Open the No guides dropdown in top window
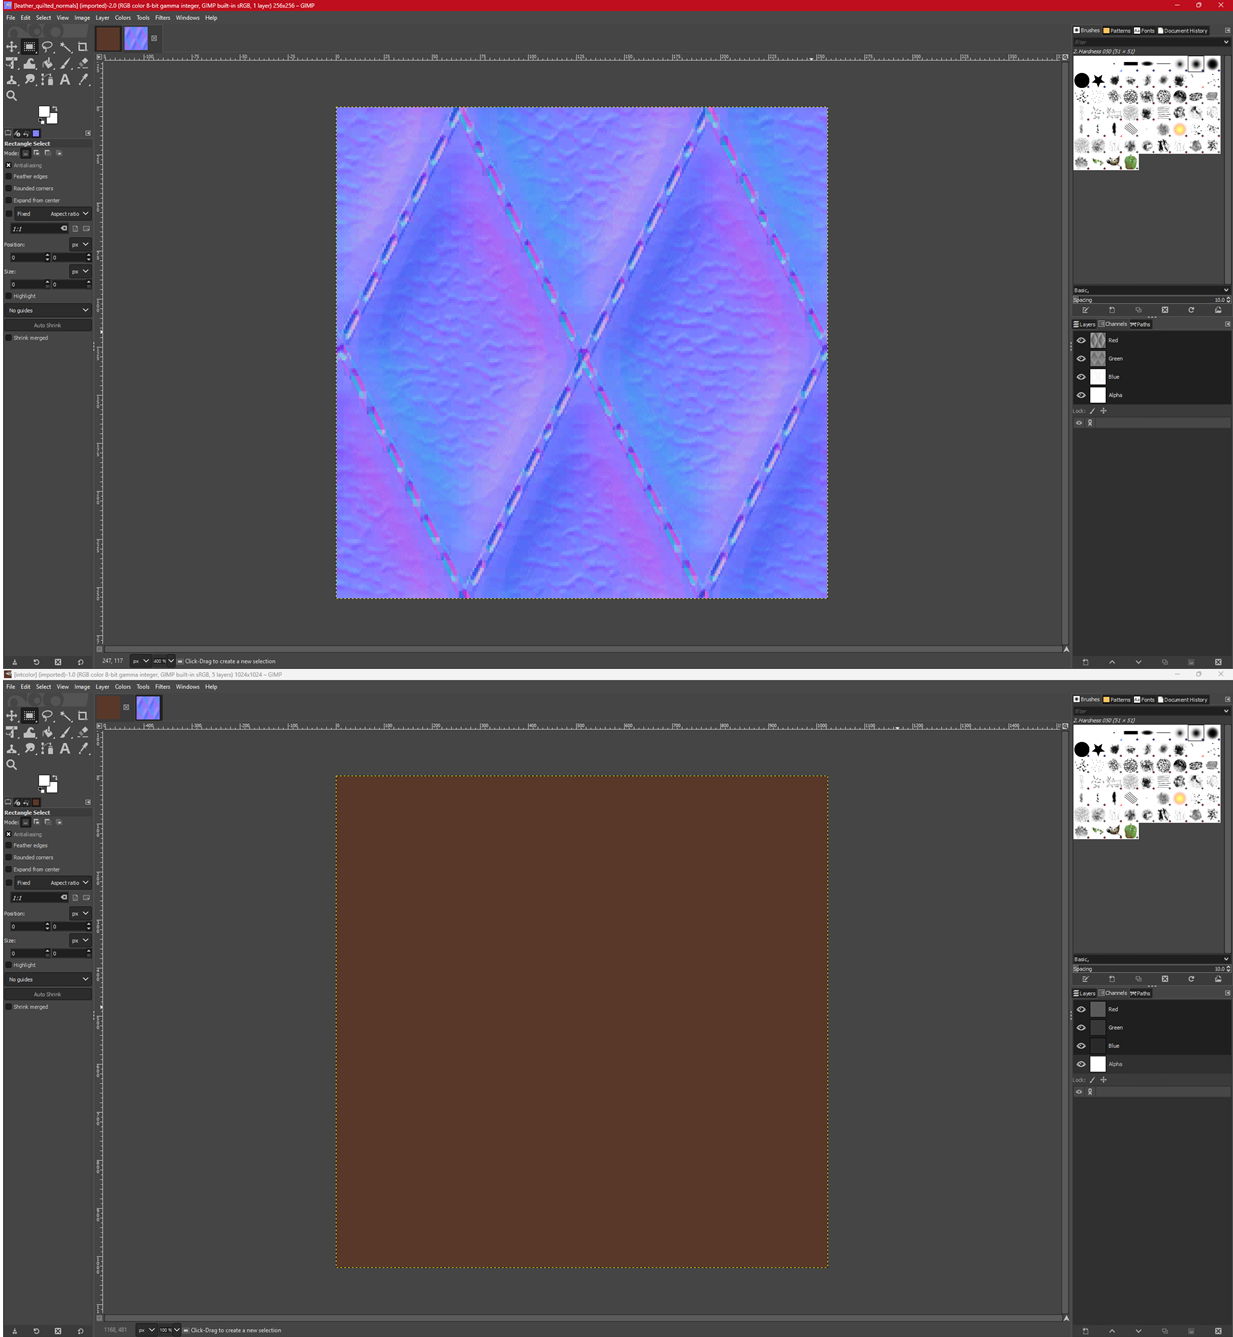The width and height of the screenshot is (1233, 1337). tap(48, 310)
